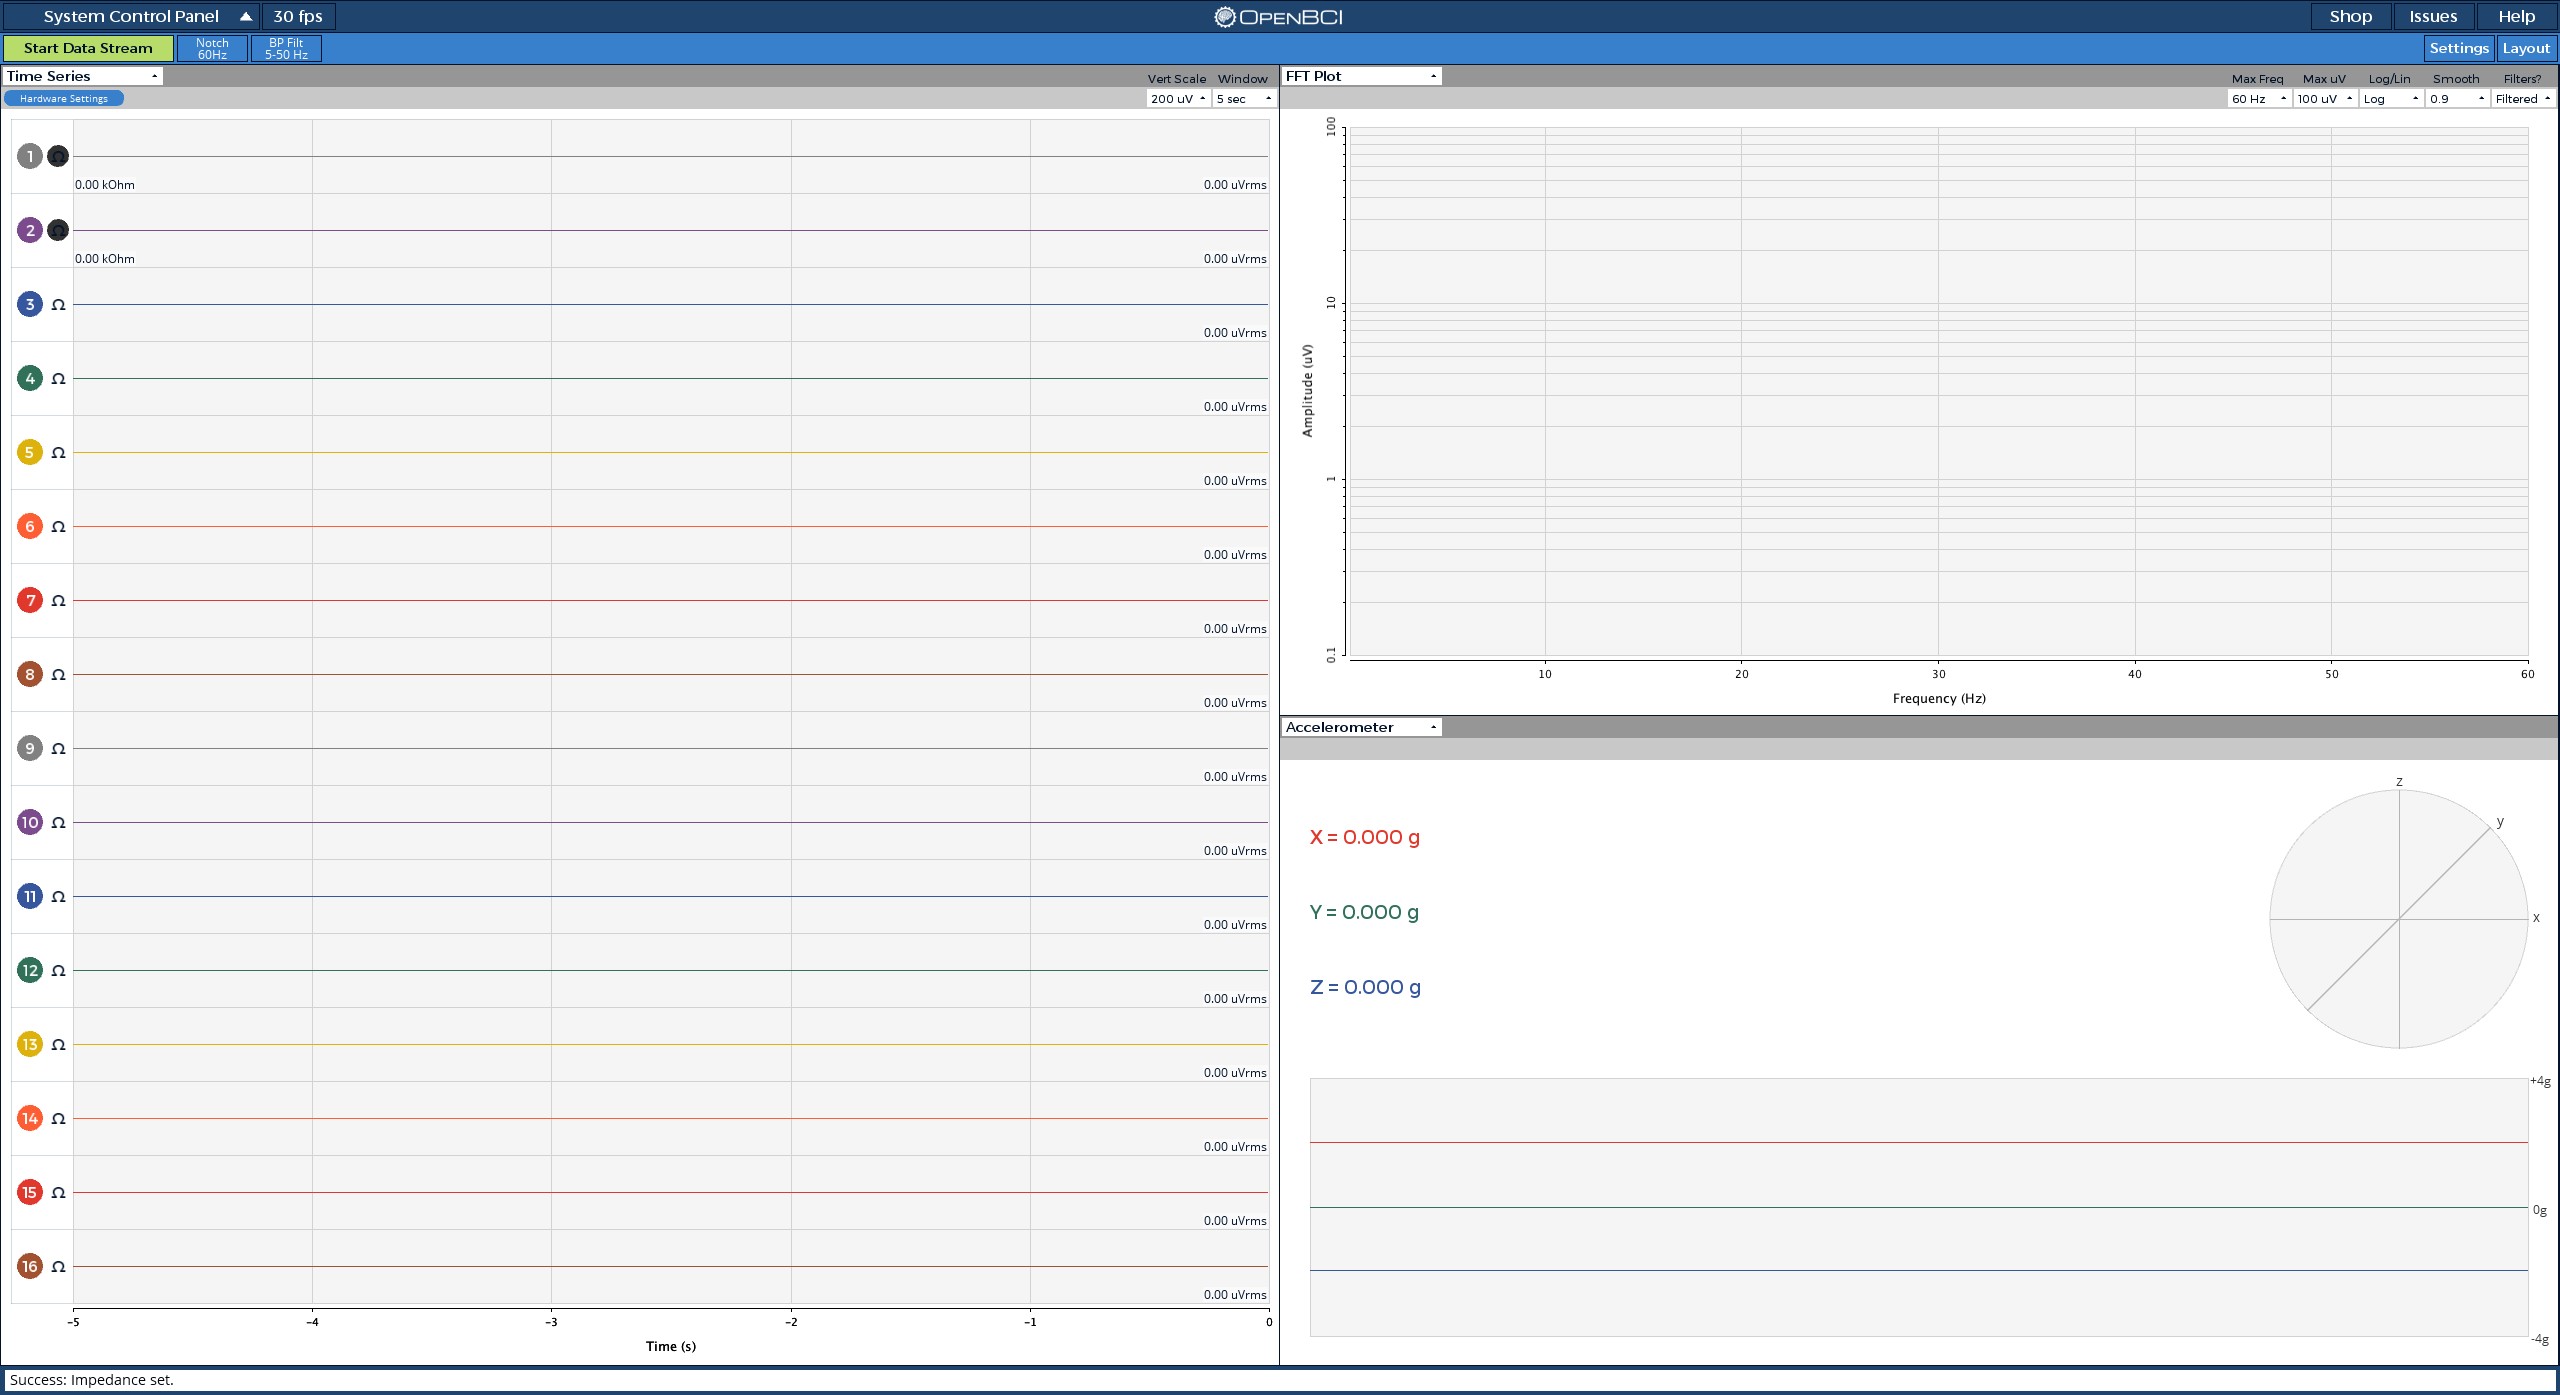
Task: Click channel 4 impedance ohm icon
Action: [x=58, y=378]
